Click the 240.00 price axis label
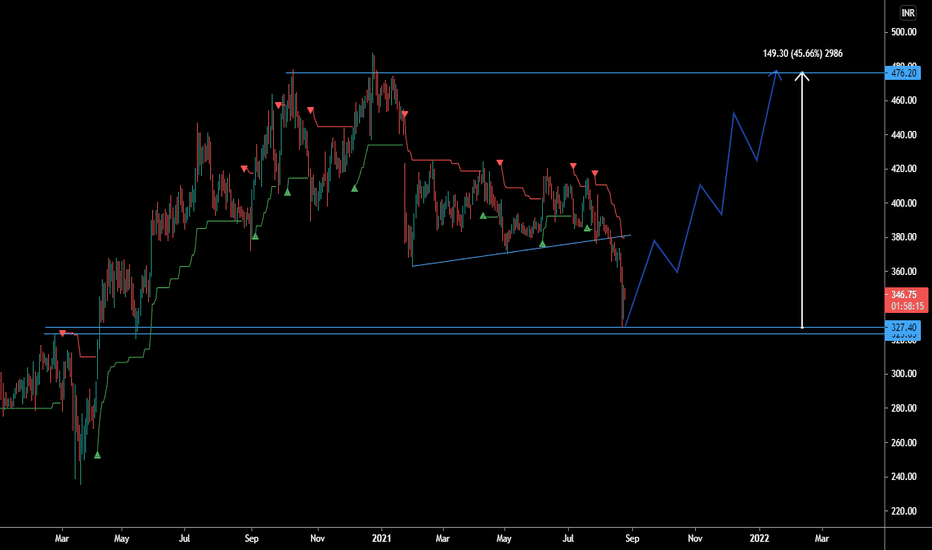Viewport: 932px width, 550px height. [903, 477]
